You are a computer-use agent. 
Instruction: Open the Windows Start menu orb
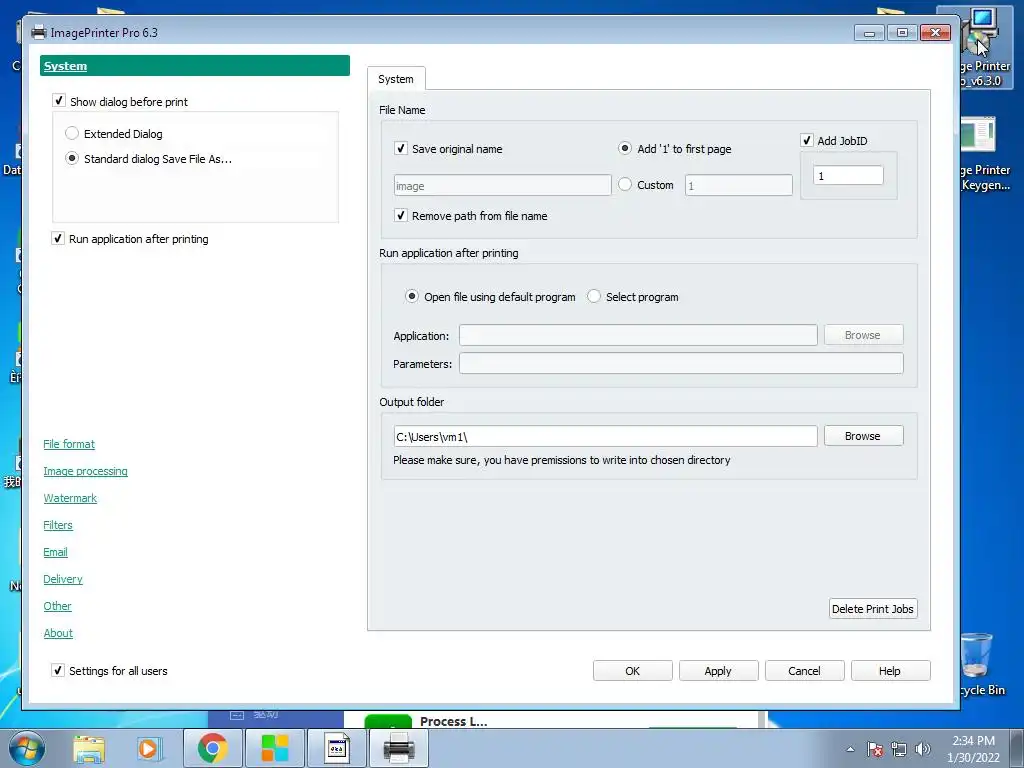coord(27,748)
